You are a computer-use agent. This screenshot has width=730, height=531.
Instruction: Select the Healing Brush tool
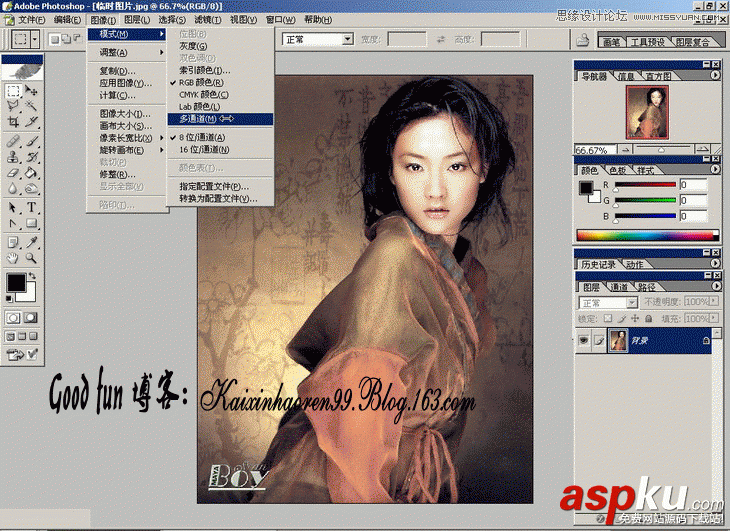click(13, 141)
